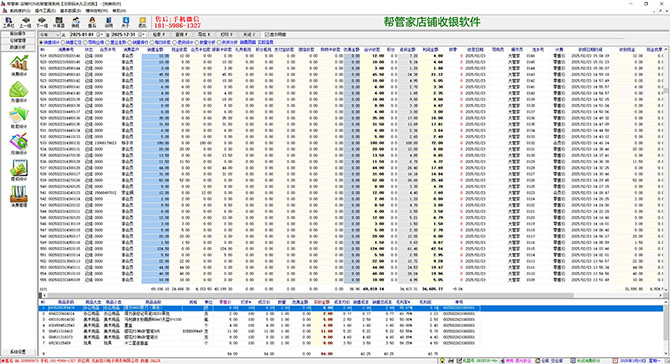The image size is (670, 364).
Task: Go to next group with 下一组 arrow
Action: [x=42, y=22]
